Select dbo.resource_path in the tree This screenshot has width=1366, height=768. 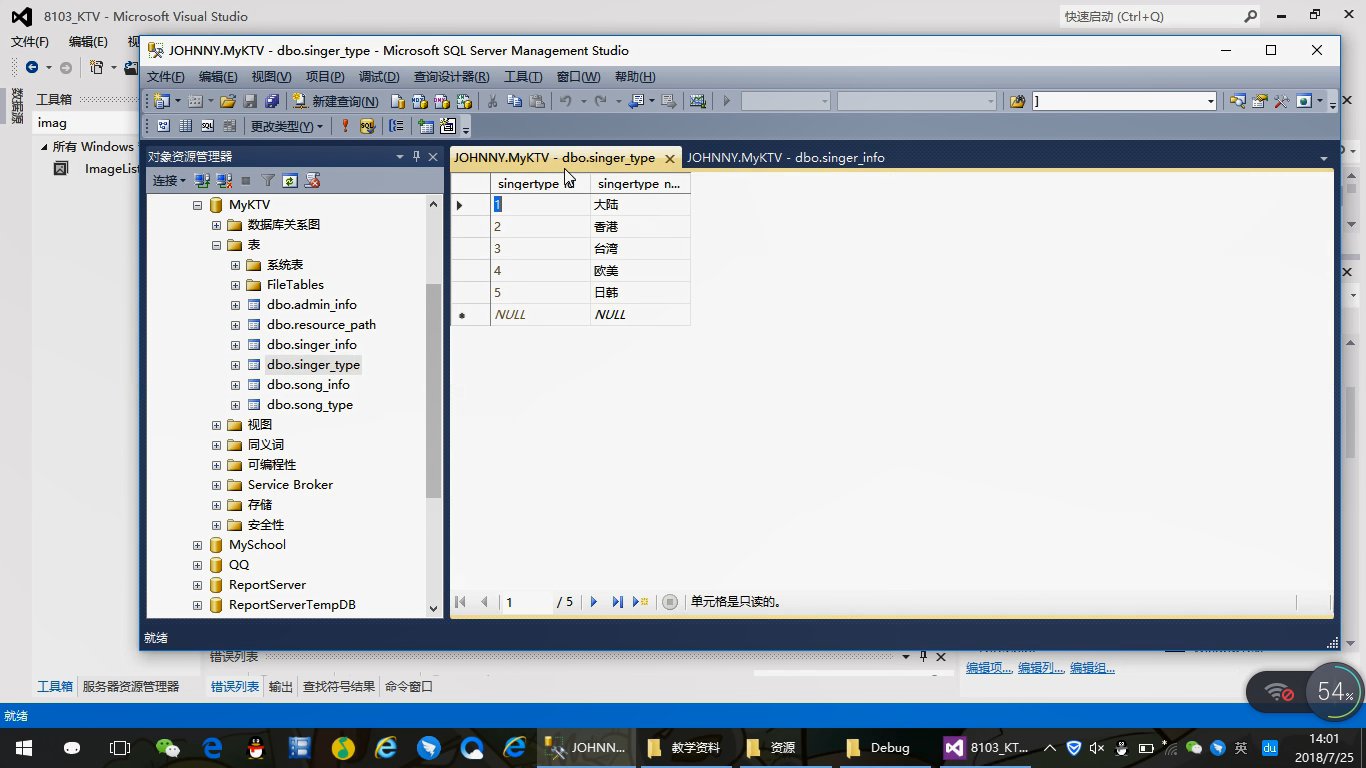point(321,325)
